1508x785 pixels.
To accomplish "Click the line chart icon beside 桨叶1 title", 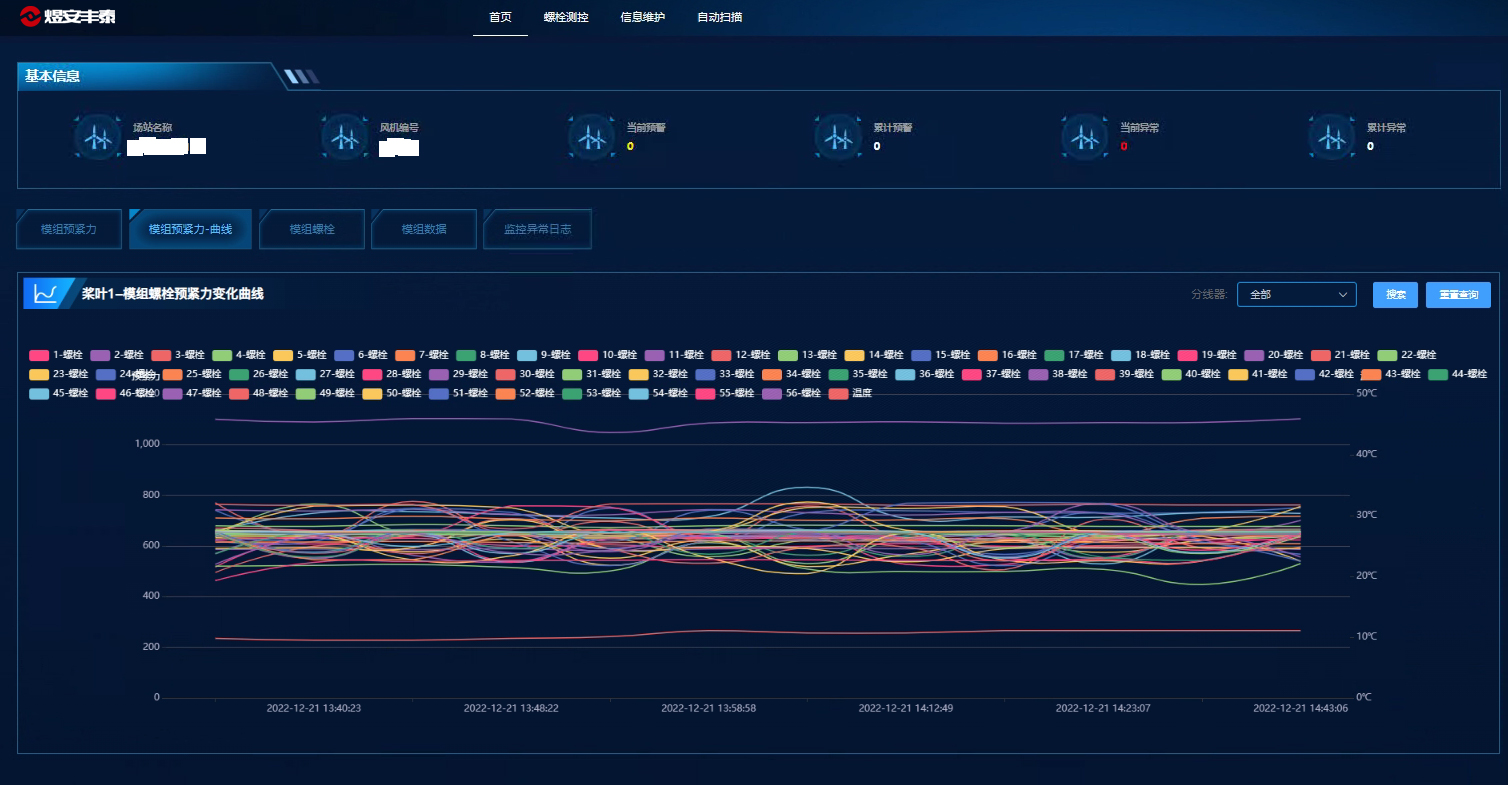I will click(45, 294).
